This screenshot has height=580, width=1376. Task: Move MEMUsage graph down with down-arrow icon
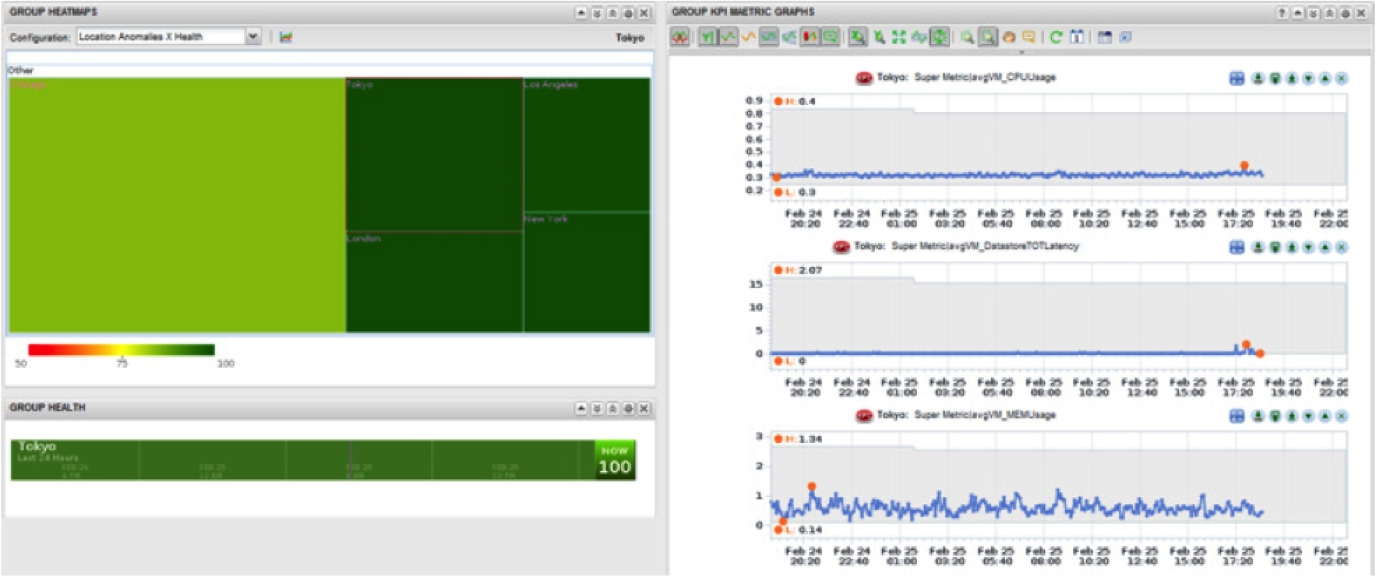(x=1308, y=415)
